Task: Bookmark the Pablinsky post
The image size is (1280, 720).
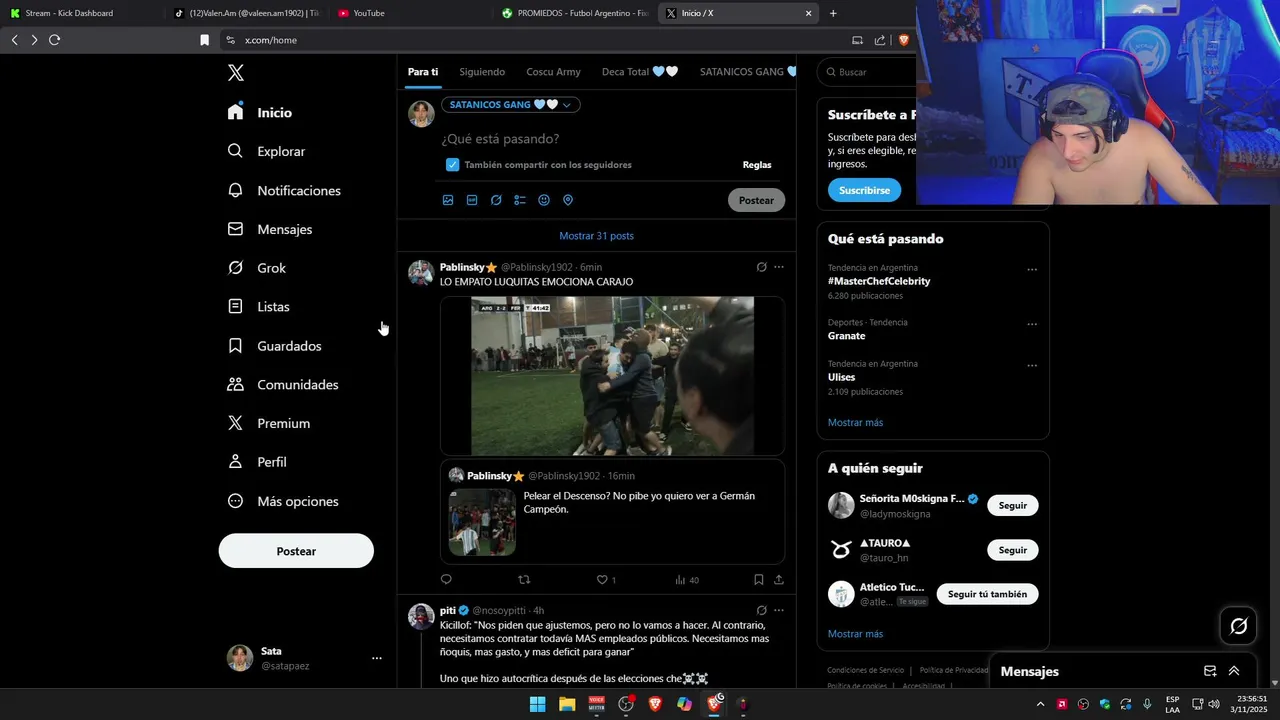Action: 759,579
